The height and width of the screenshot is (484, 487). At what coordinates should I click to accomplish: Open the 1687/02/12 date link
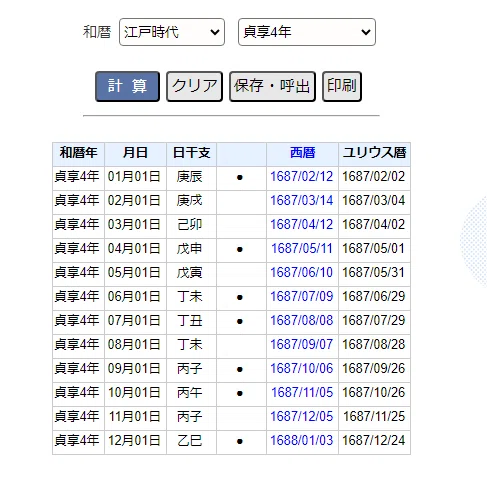click(301, 177)
